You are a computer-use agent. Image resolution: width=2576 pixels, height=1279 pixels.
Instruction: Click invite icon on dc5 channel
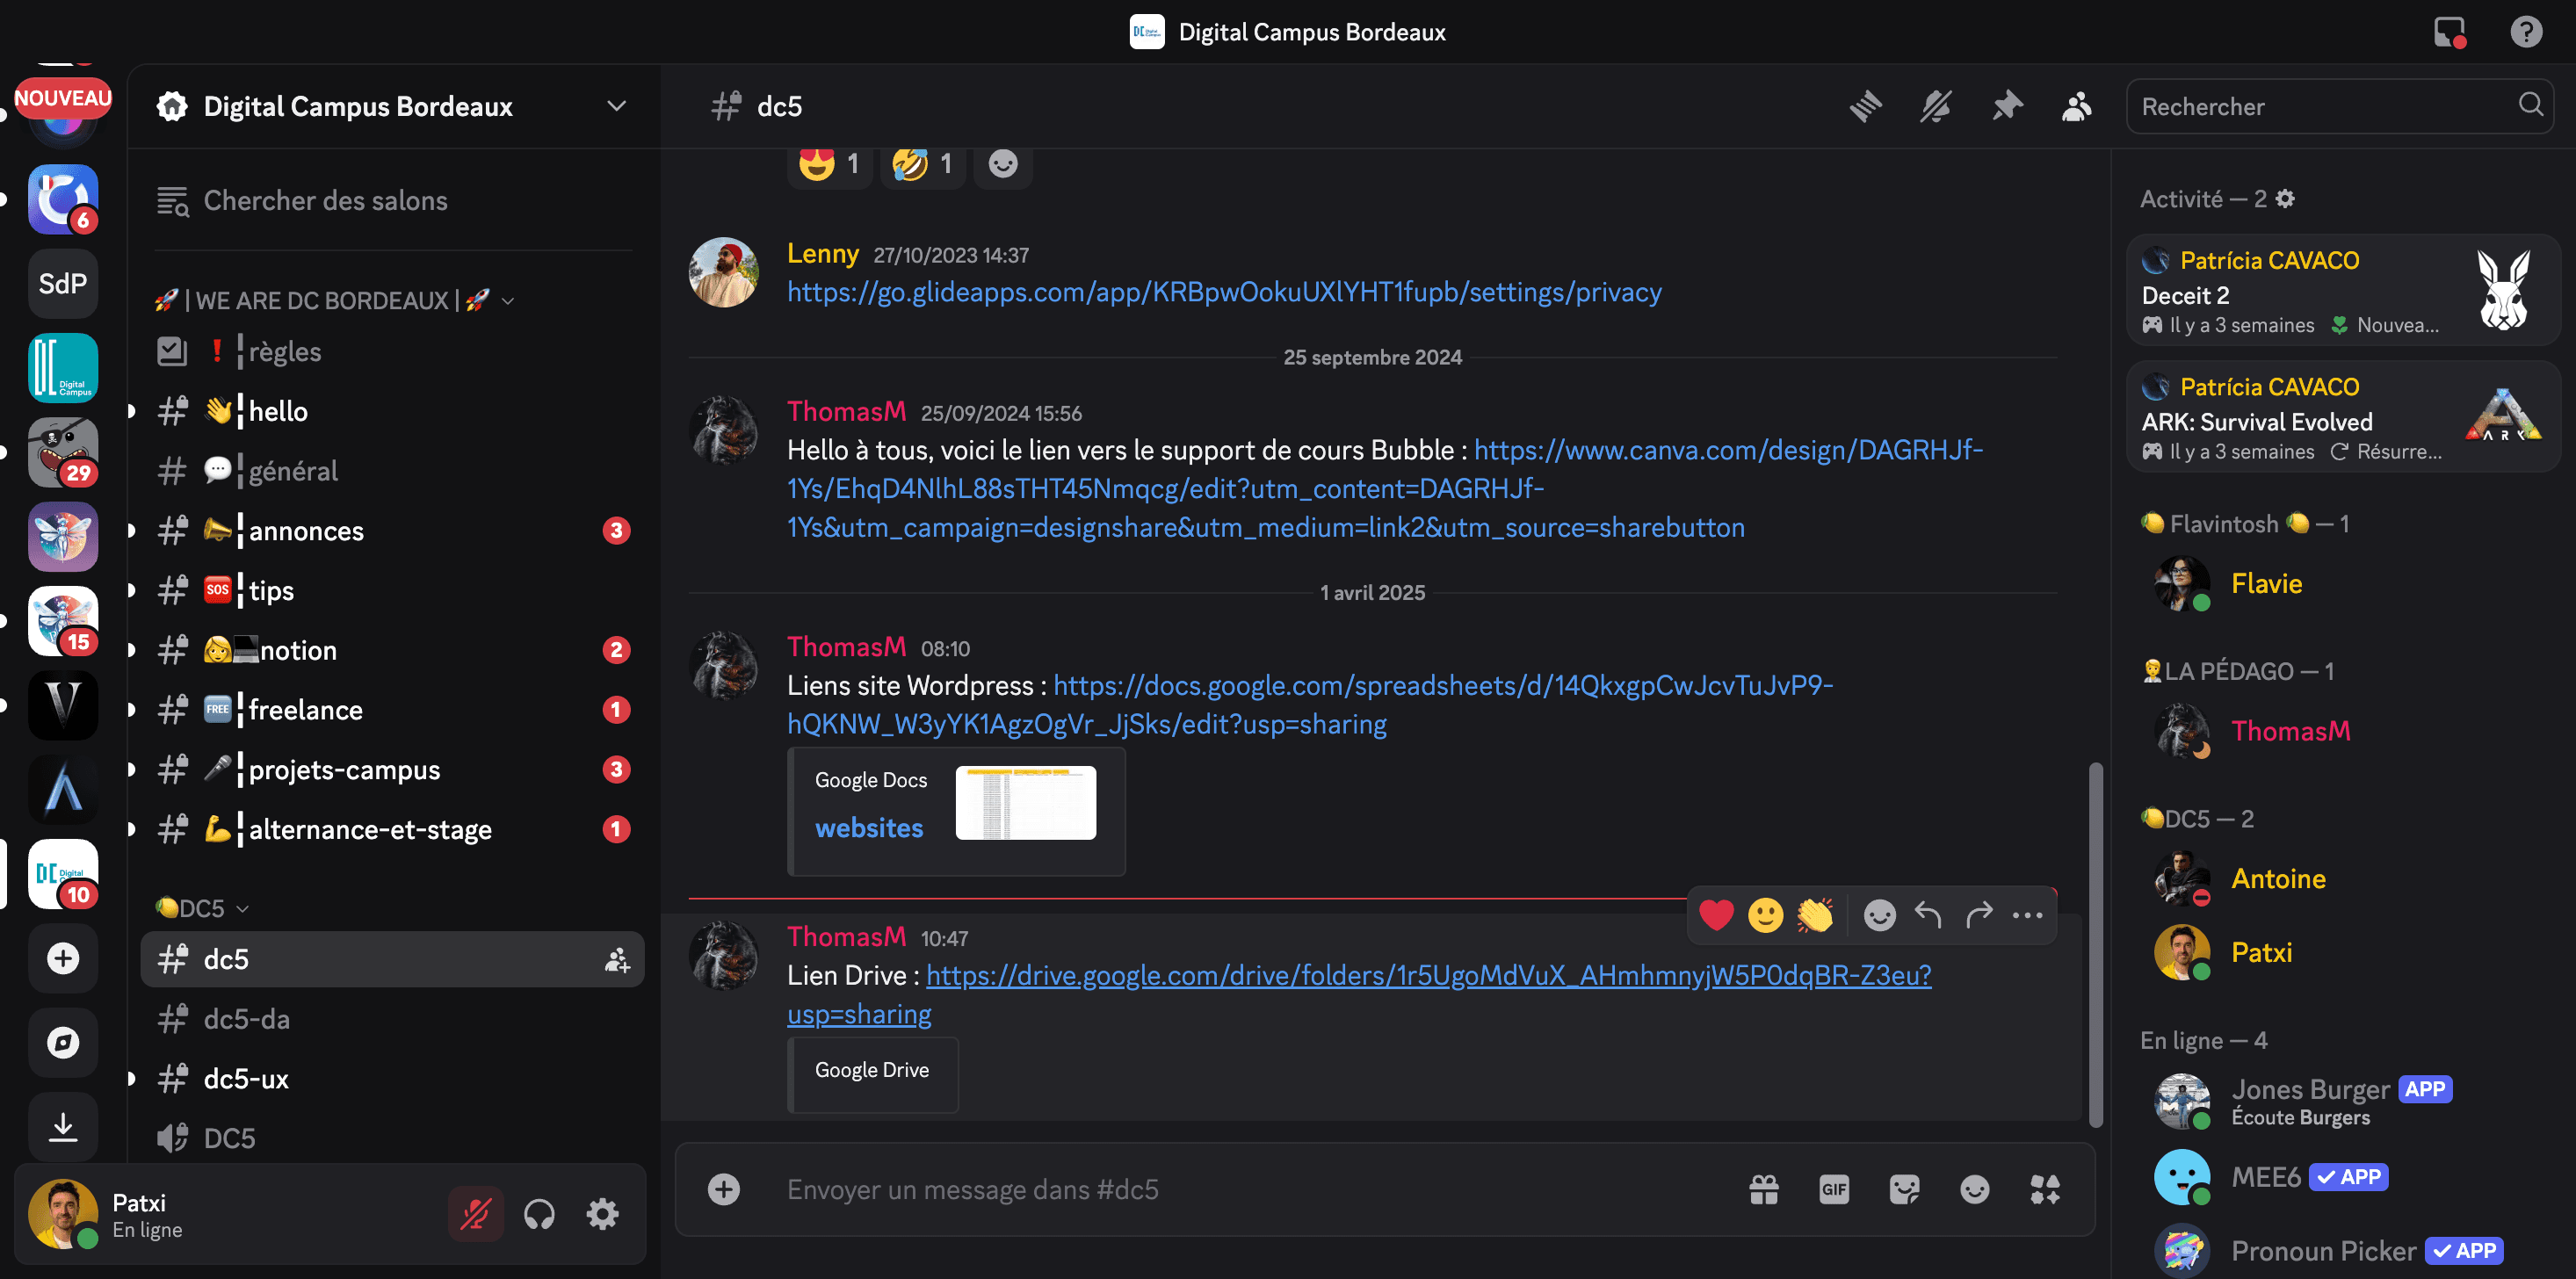point(617,959)
